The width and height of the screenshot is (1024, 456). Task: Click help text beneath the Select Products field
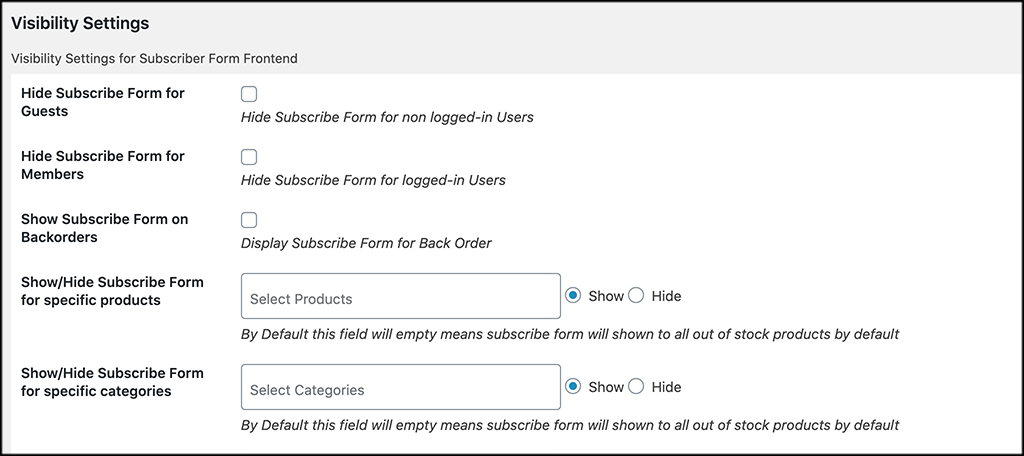point(570,334)
